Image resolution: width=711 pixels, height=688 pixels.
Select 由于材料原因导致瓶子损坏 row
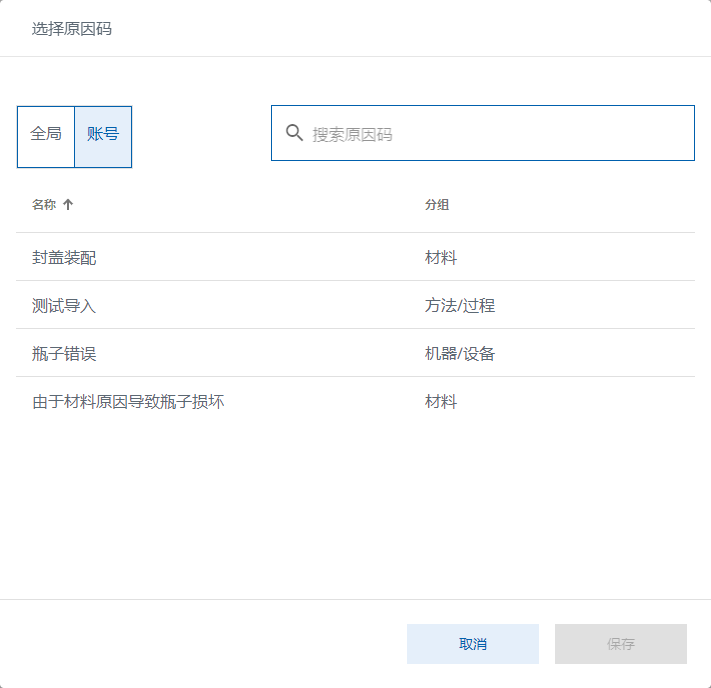(x=356, y=401)
